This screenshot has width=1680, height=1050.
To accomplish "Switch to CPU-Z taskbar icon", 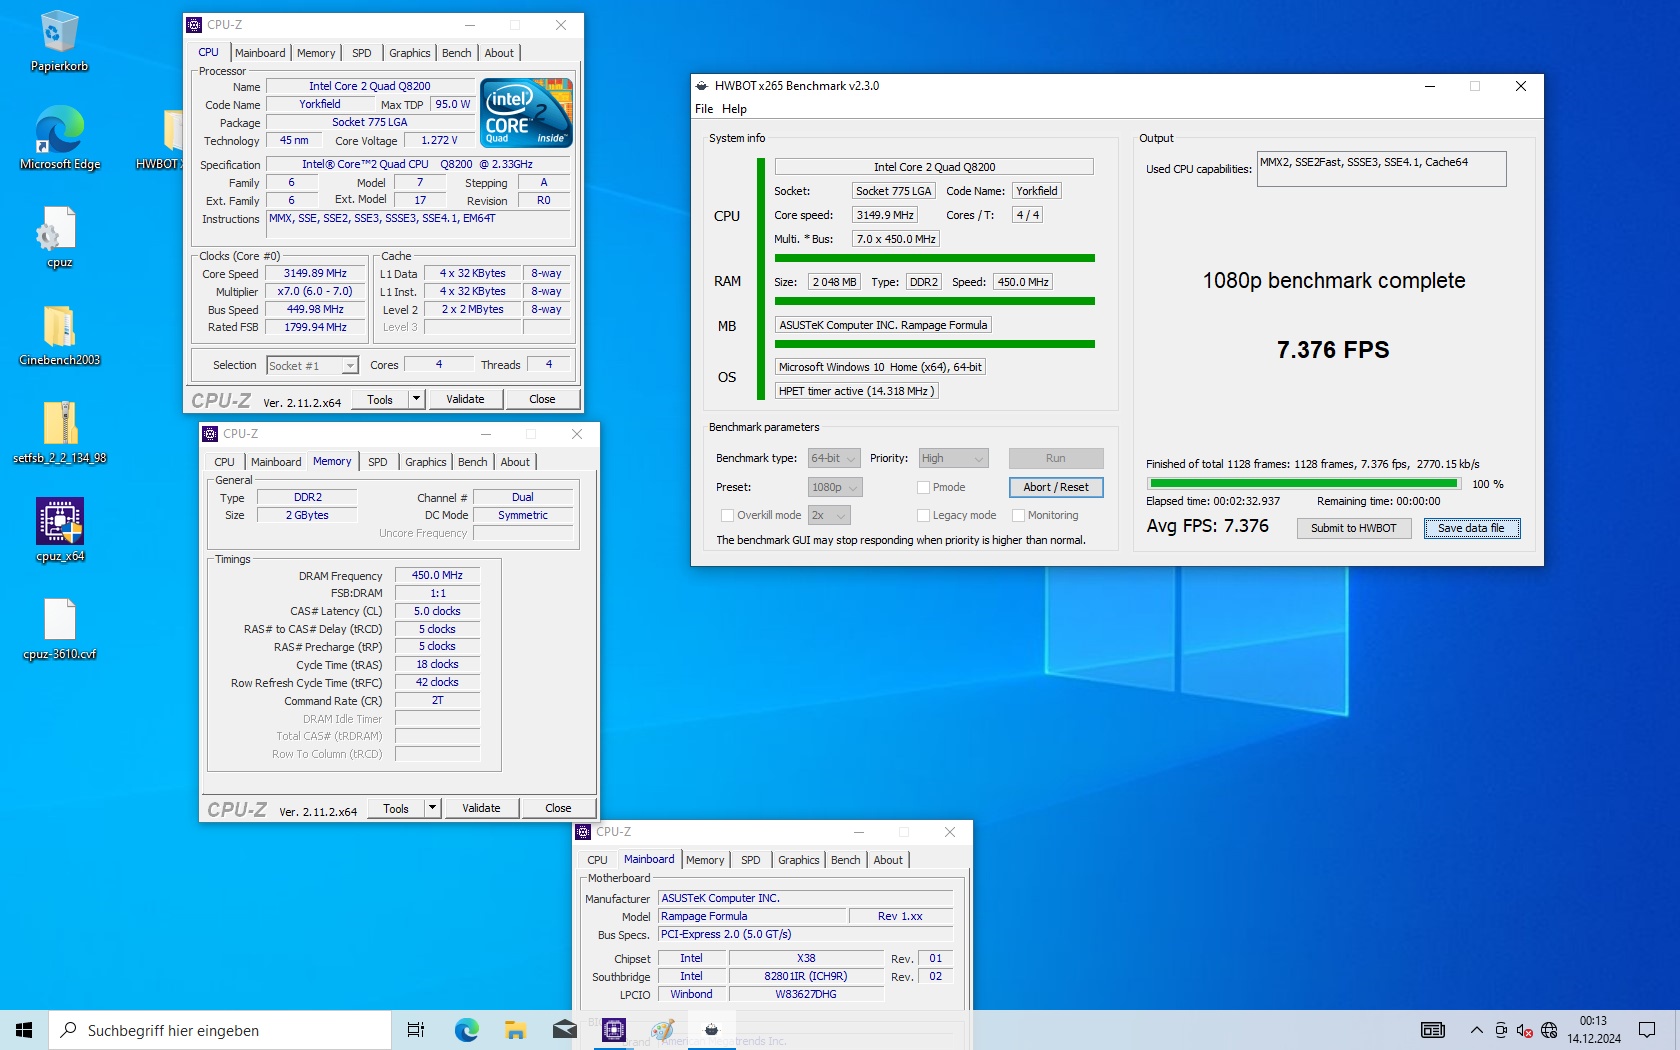I will pyautogui.click(x=614, y=1030).
